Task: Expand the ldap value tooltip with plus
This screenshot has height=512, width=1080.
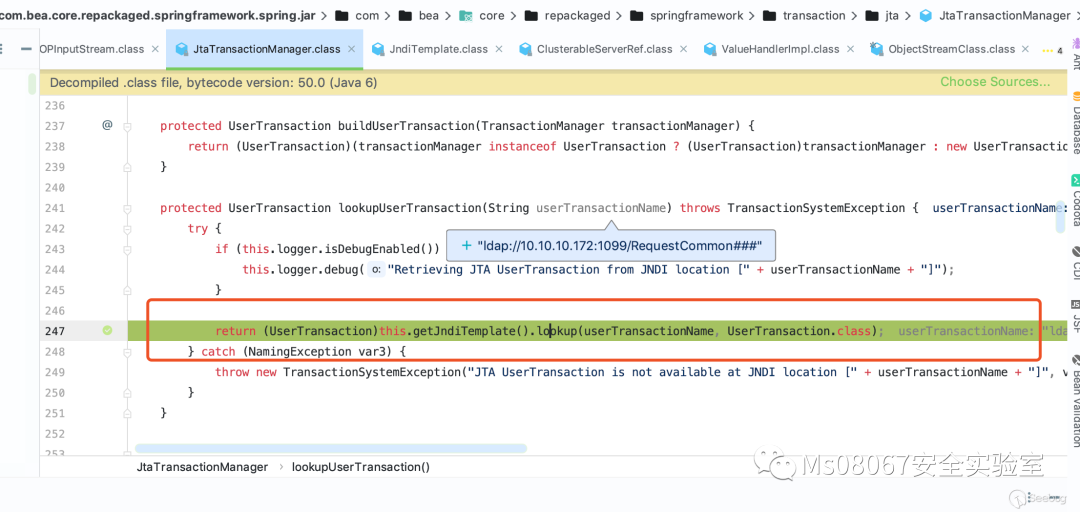Action: [466, 245]
